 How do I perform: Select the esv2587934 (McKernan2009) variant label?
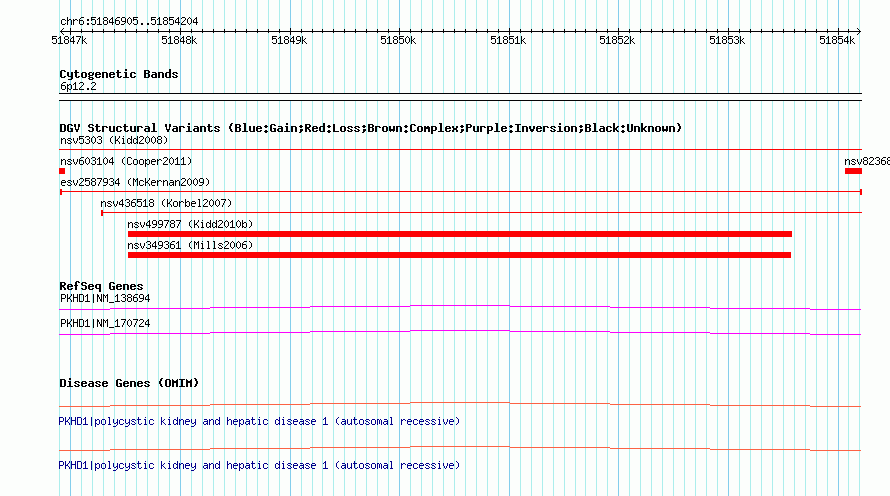click(x=135, y=182)
